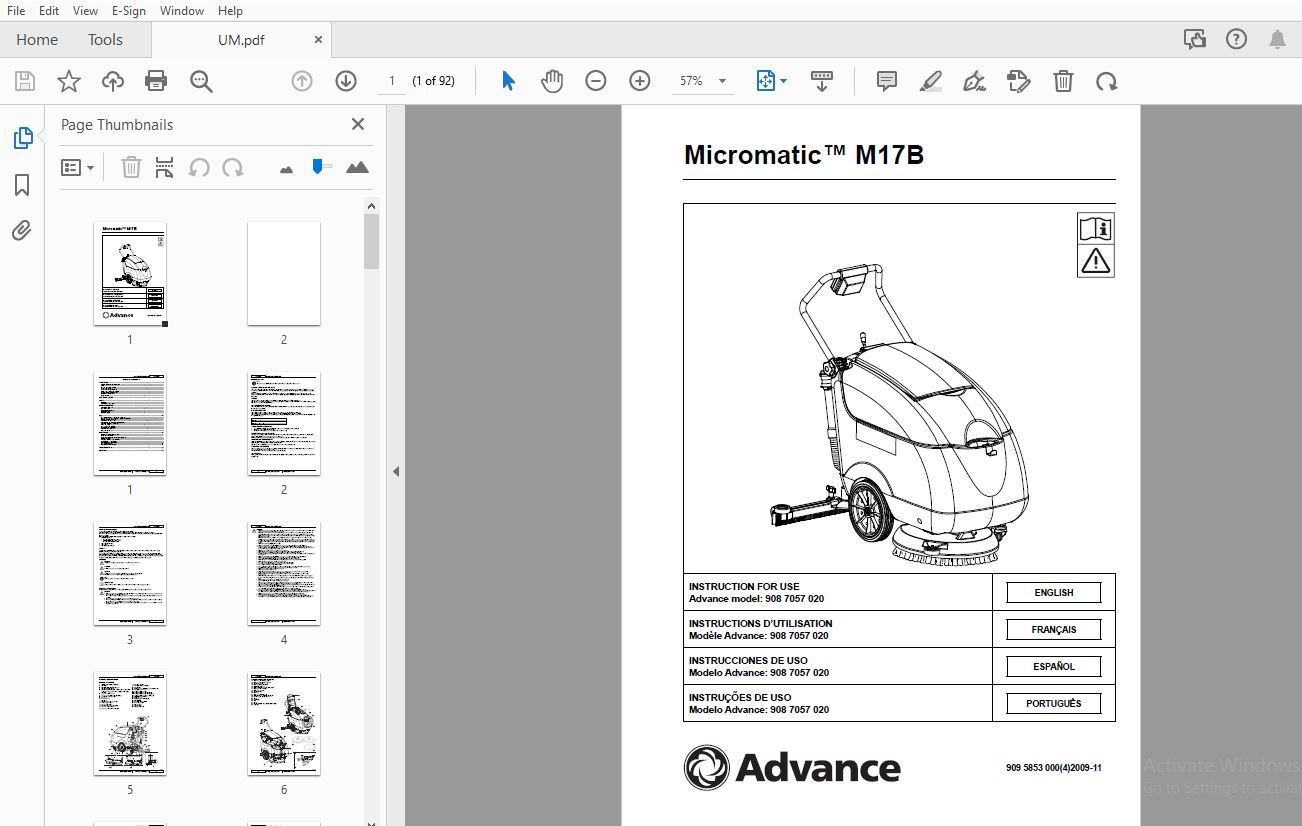Open the Attachments panel paperclip icon
This screenshot has height=826, width=1302.
point(22,231)
